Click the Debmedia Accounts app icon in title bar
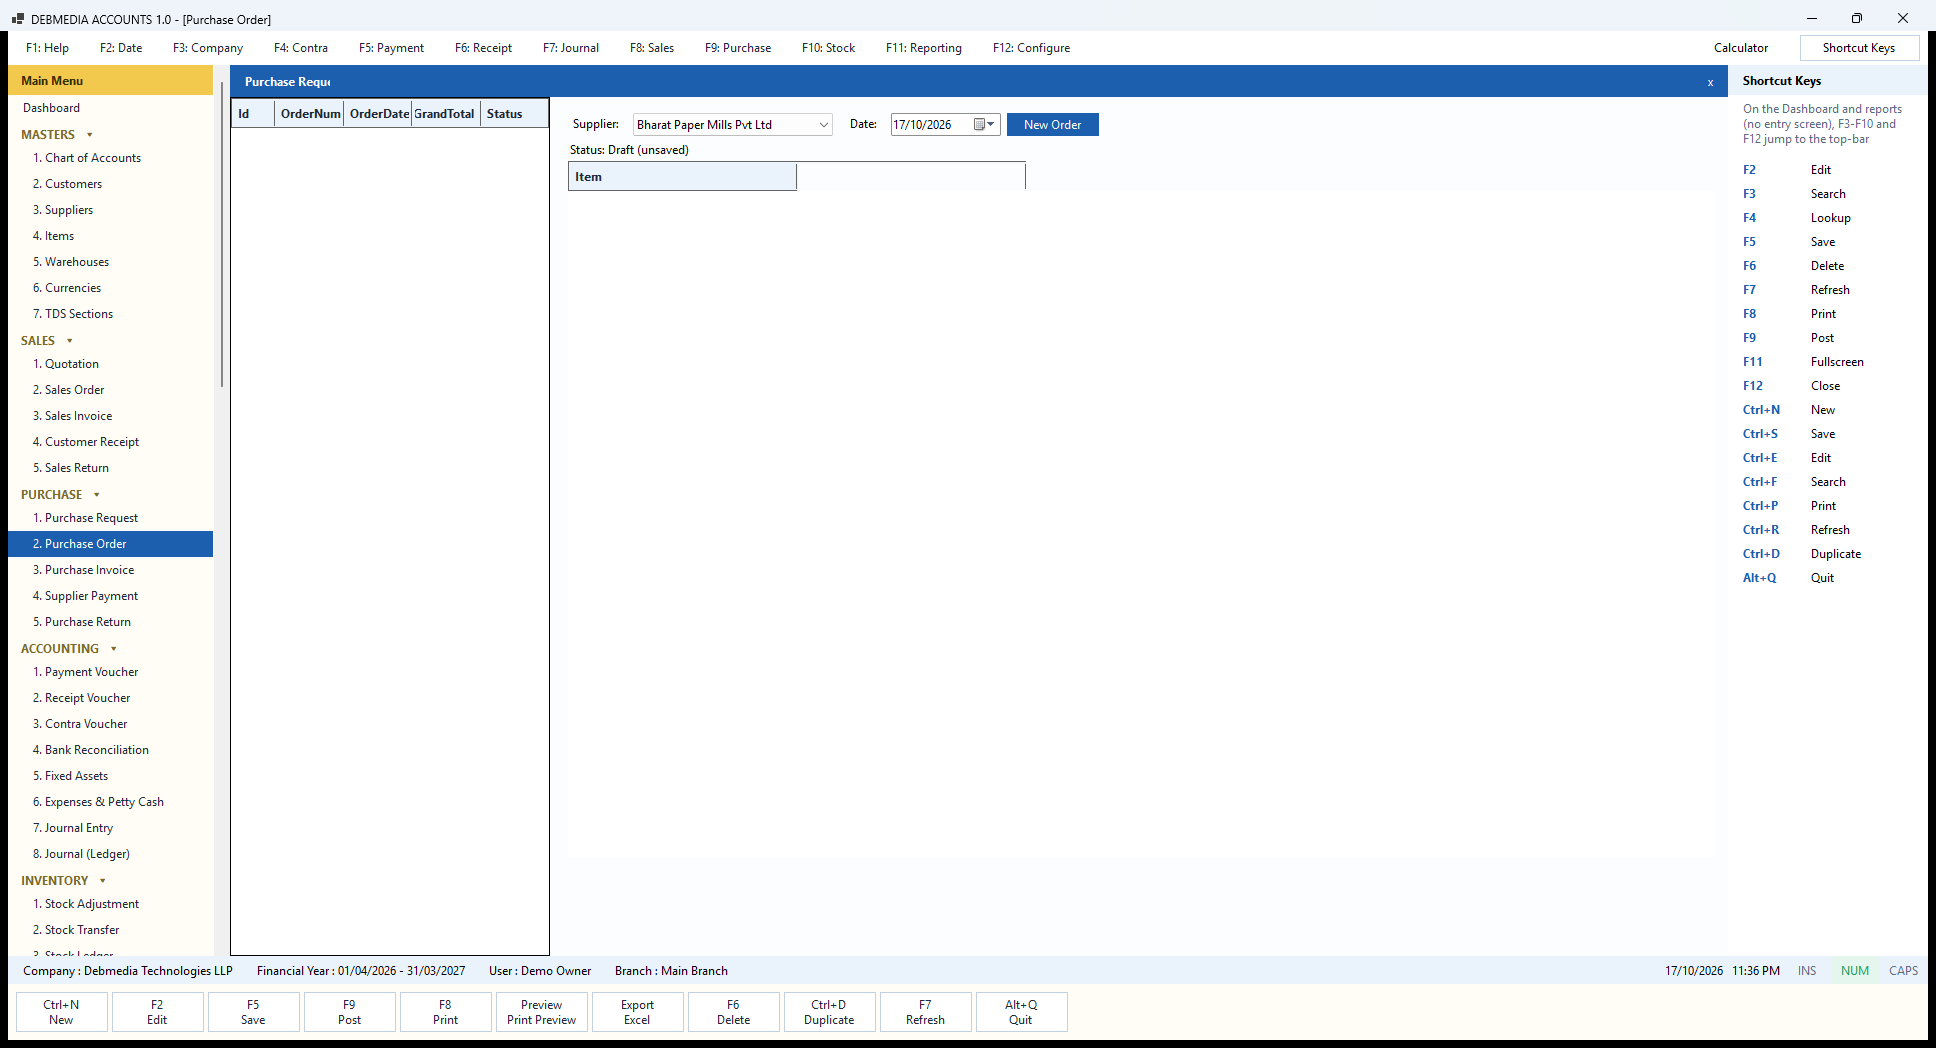The image size is (1936, 1048). [x=18, y=19]
